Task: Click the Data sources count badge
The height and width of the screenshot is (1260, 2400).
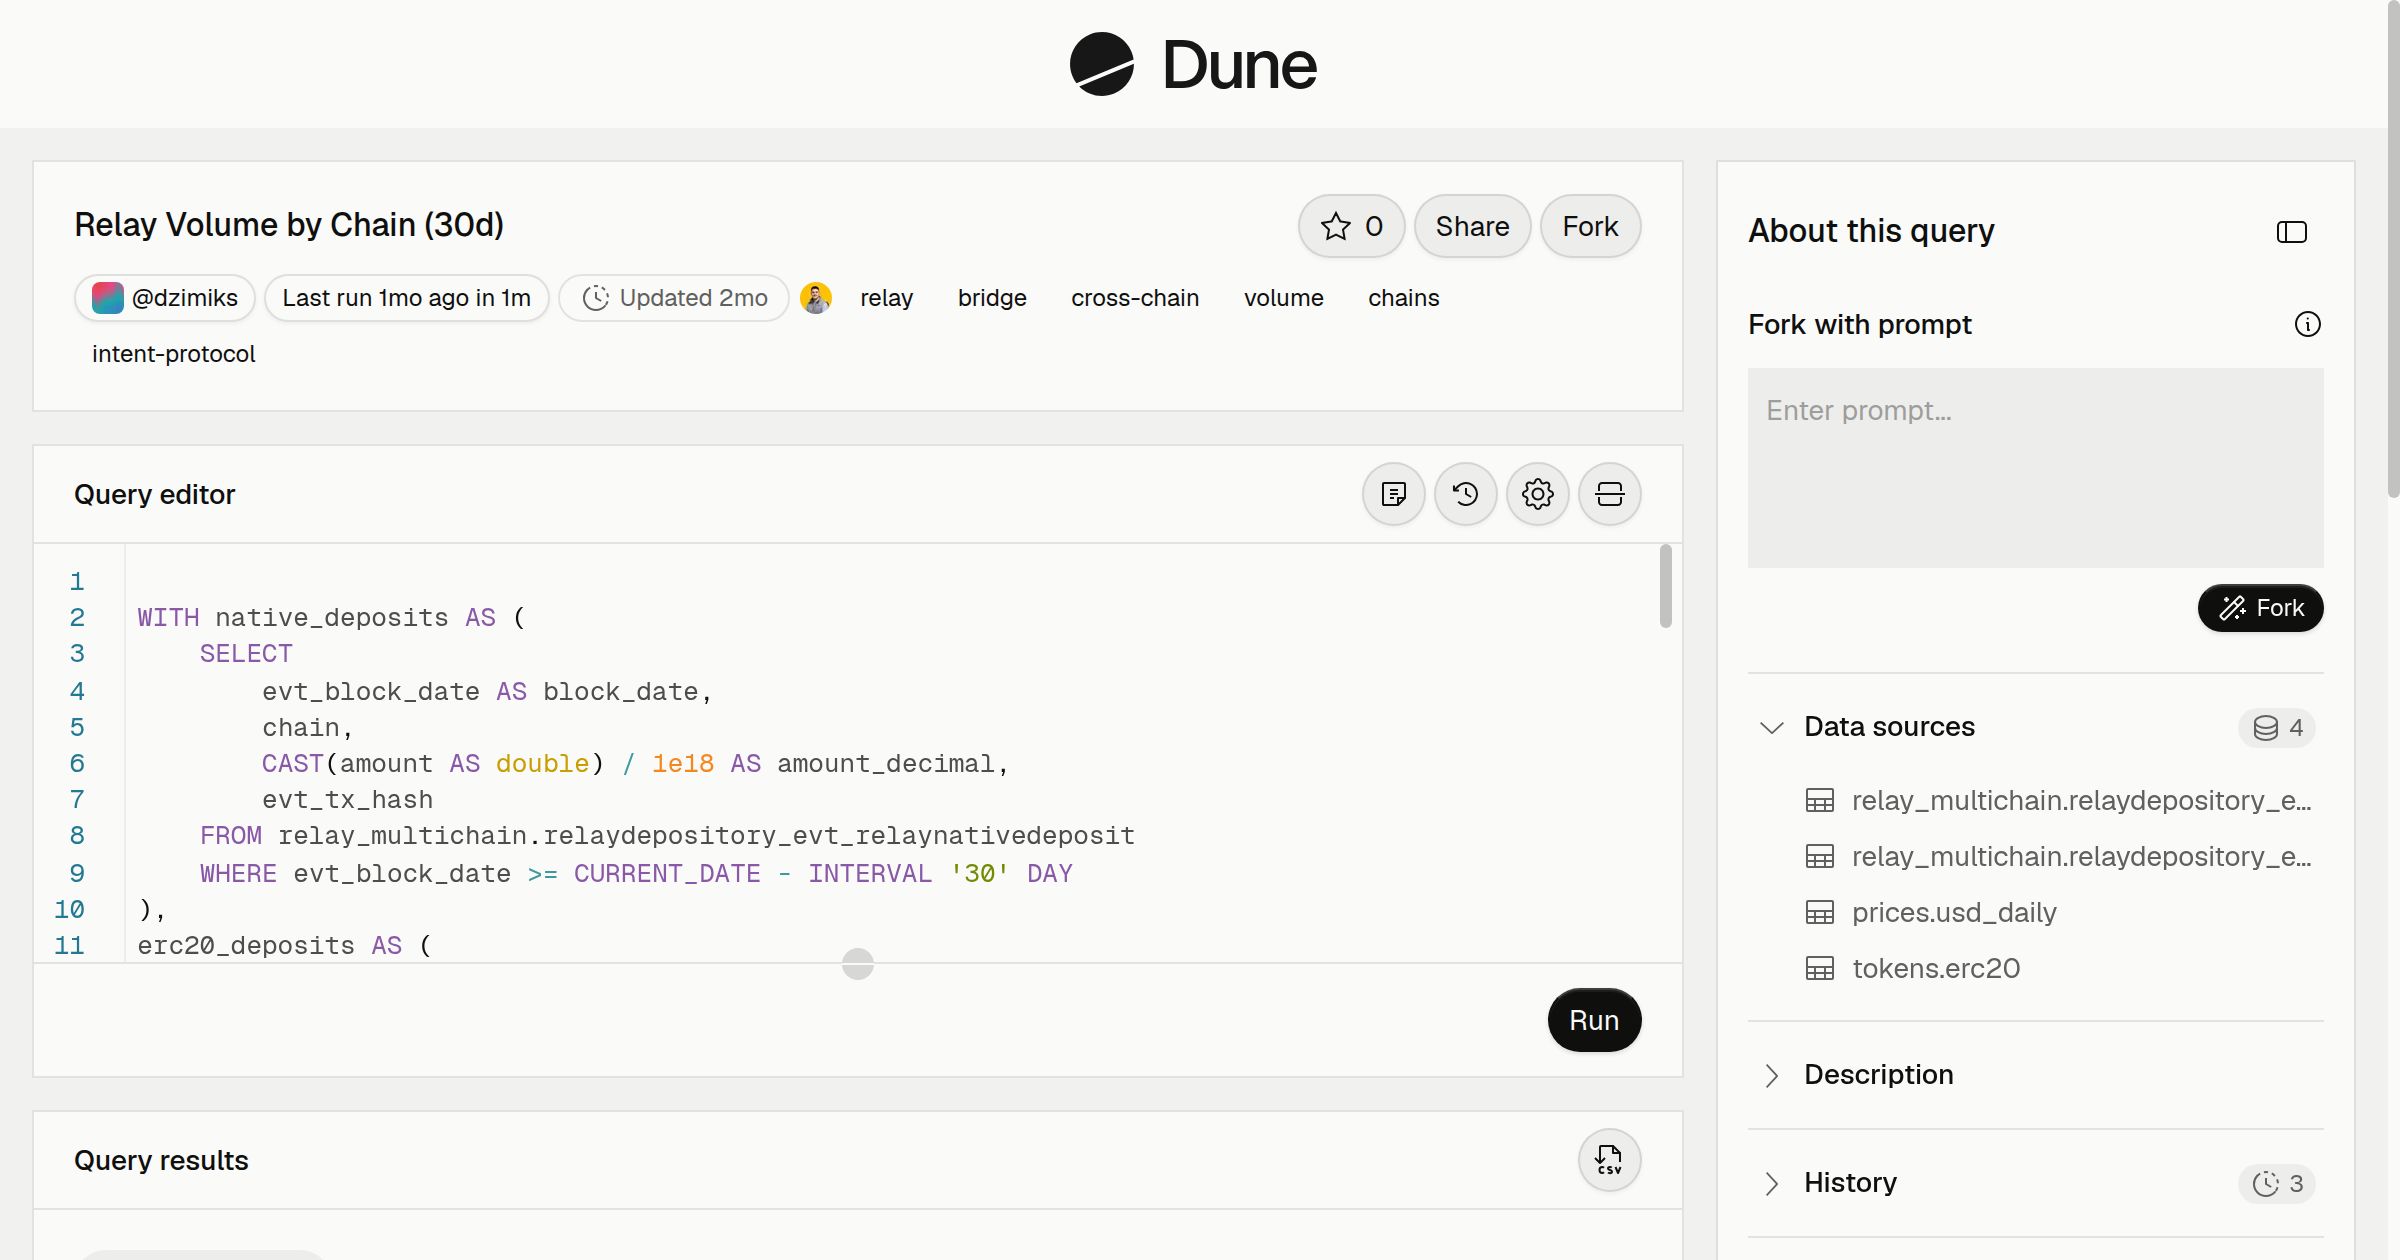Action: (2277, 728)
